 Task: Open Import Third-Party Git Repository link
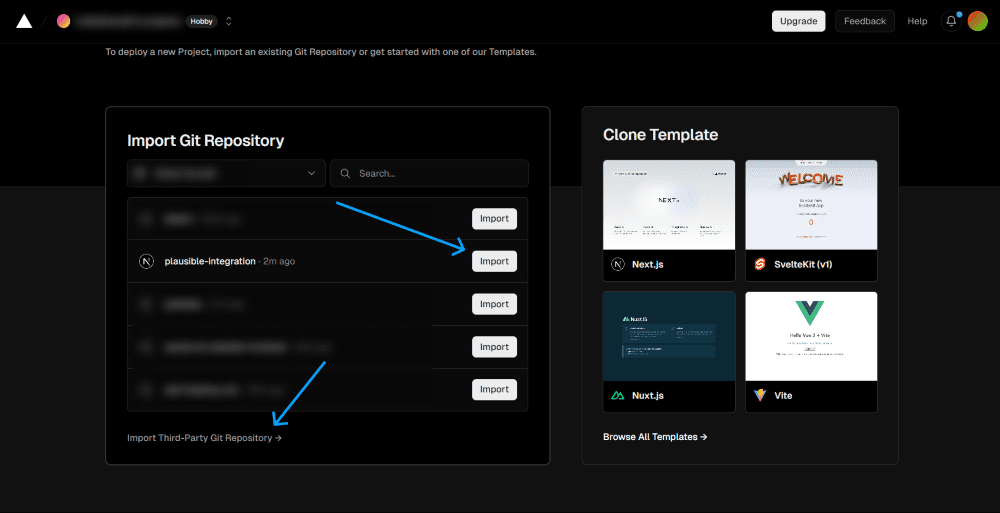204,438
